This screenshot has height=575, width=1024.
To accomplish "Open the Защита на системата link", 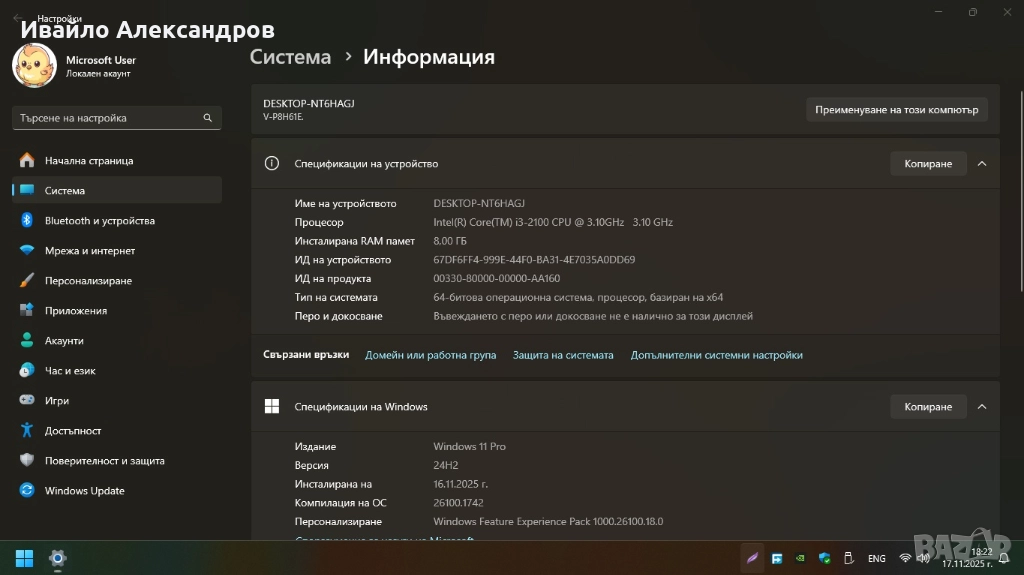I will click(x=563, y=355).
